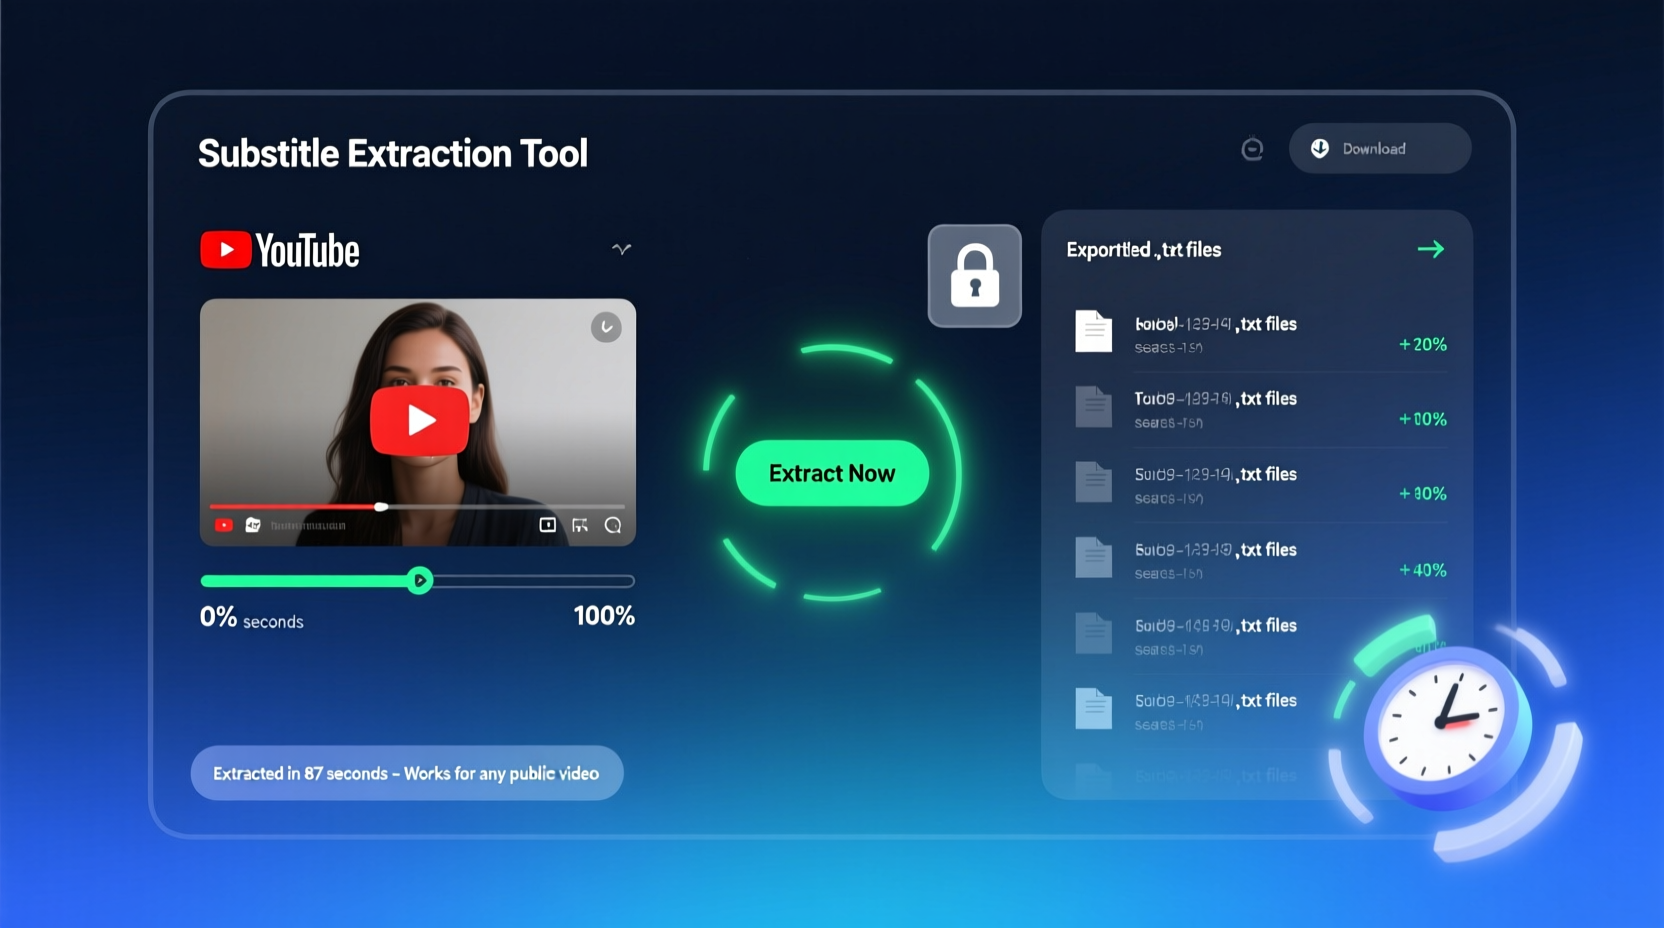1664x928 pixels.
Task: Click the Exported .txt files heading
Action: point(1144,250)
